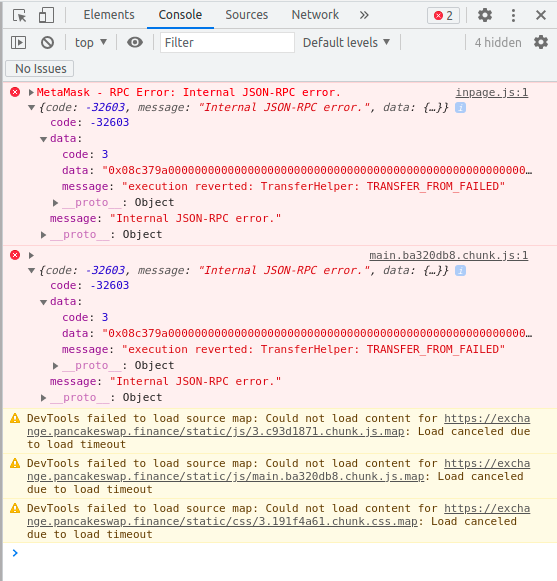Expand the inner __proto__ of second error data
Image resolution: width=557 pixels, height=581 pixels.
[x=55, y=366]
